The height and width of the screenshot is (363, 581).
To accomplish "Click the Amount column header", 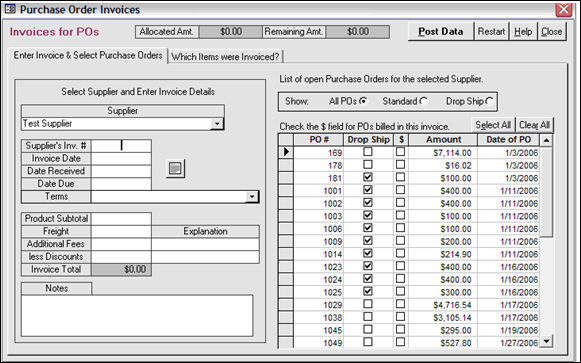I will (x=443, y=140).
